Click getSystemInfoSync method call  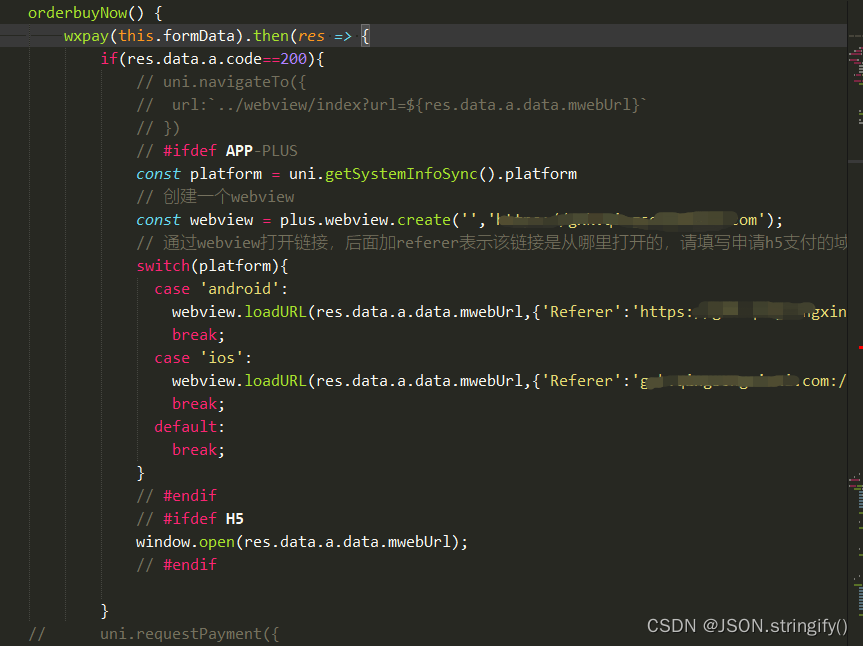(x=401, y=174)
